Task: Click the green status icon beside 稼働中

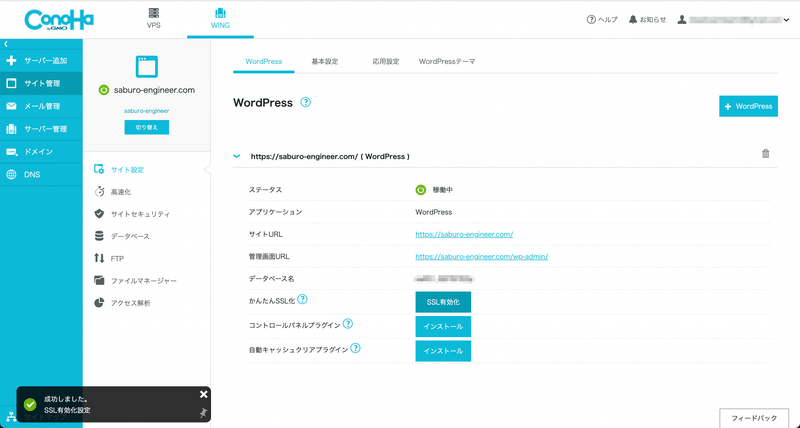Action: click(x=420, y=190)
